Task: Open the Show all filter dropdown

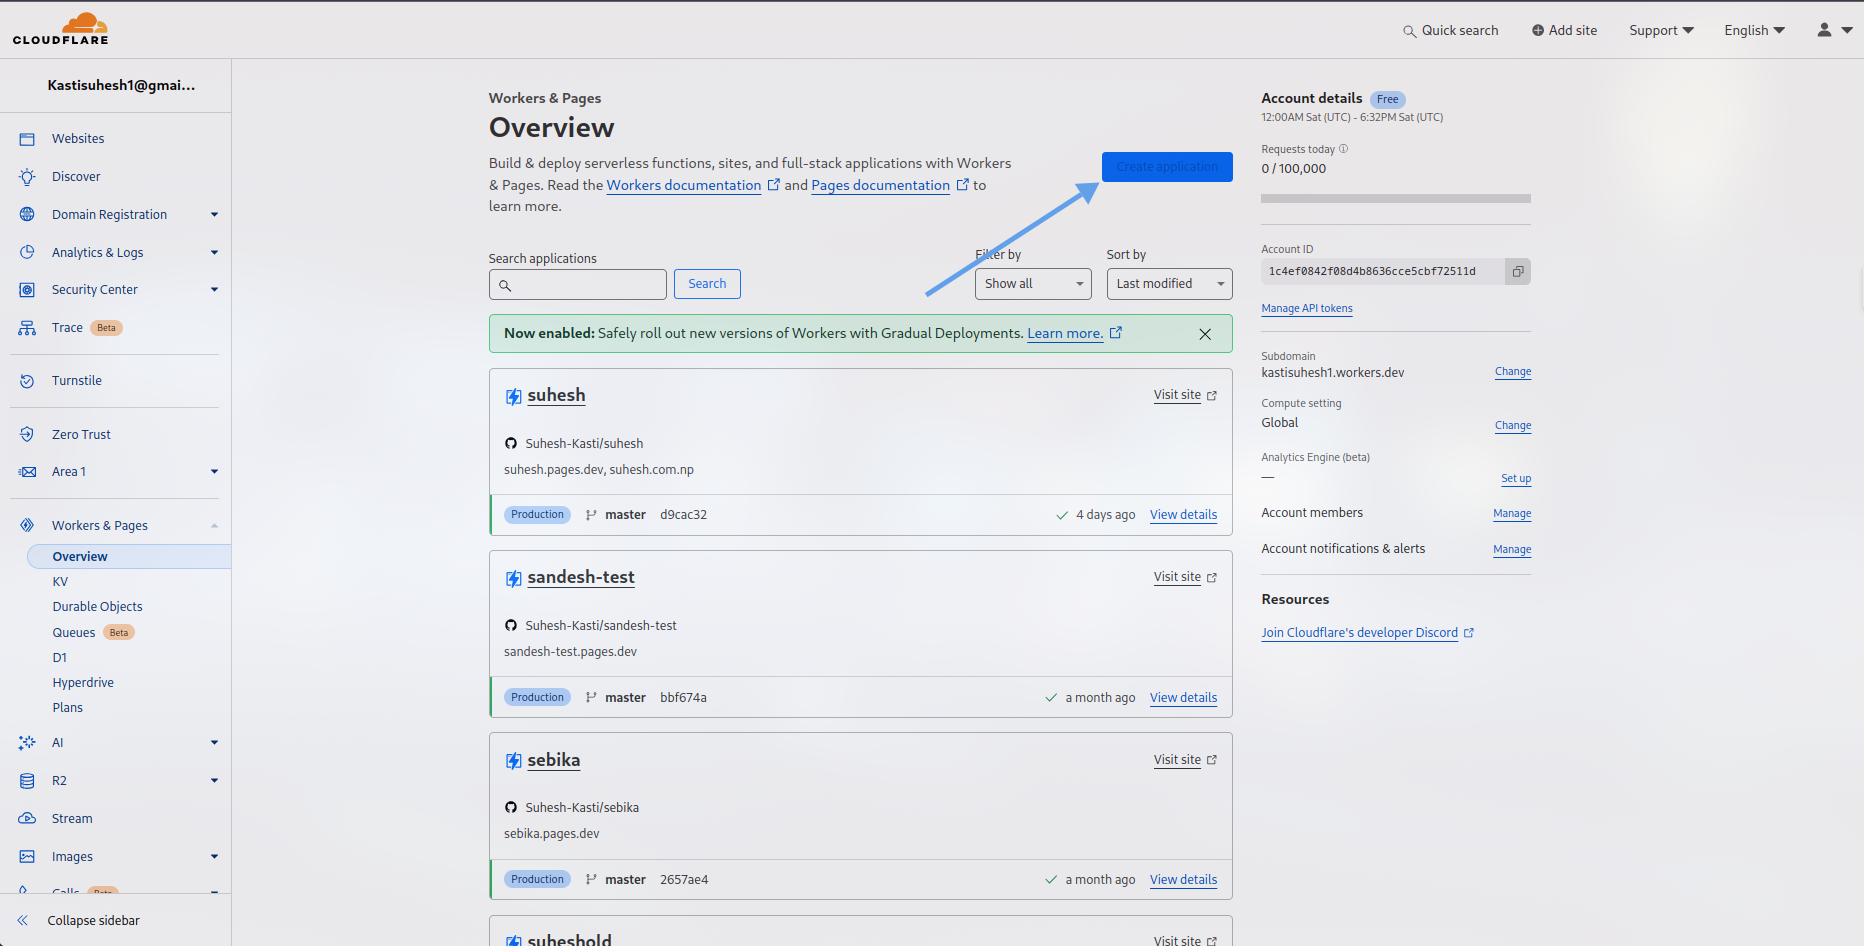Action: [1032, 284]
